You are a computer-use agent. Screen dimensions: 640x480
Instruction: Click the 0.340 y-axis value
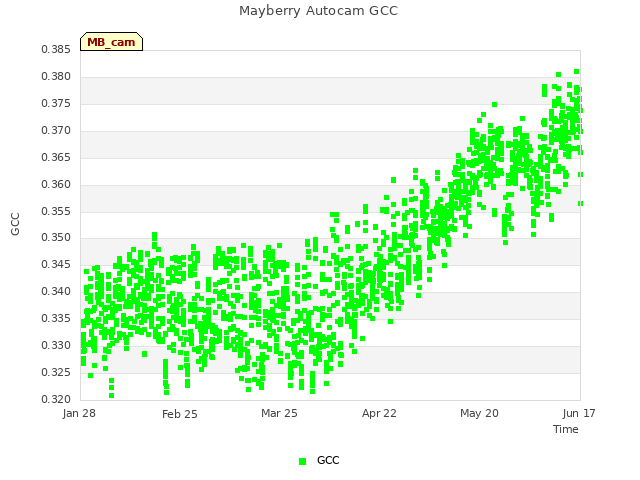tap(56, 291)
